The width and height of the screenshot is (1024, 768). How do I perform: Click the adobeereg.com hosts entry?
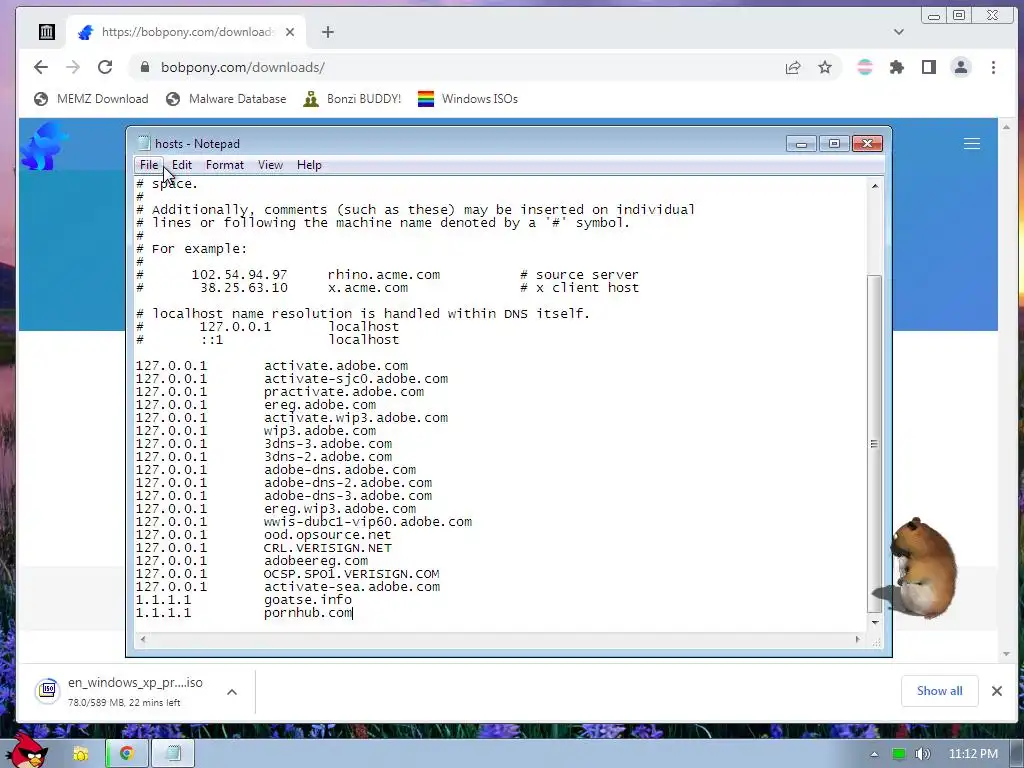(x=251, y=561)
